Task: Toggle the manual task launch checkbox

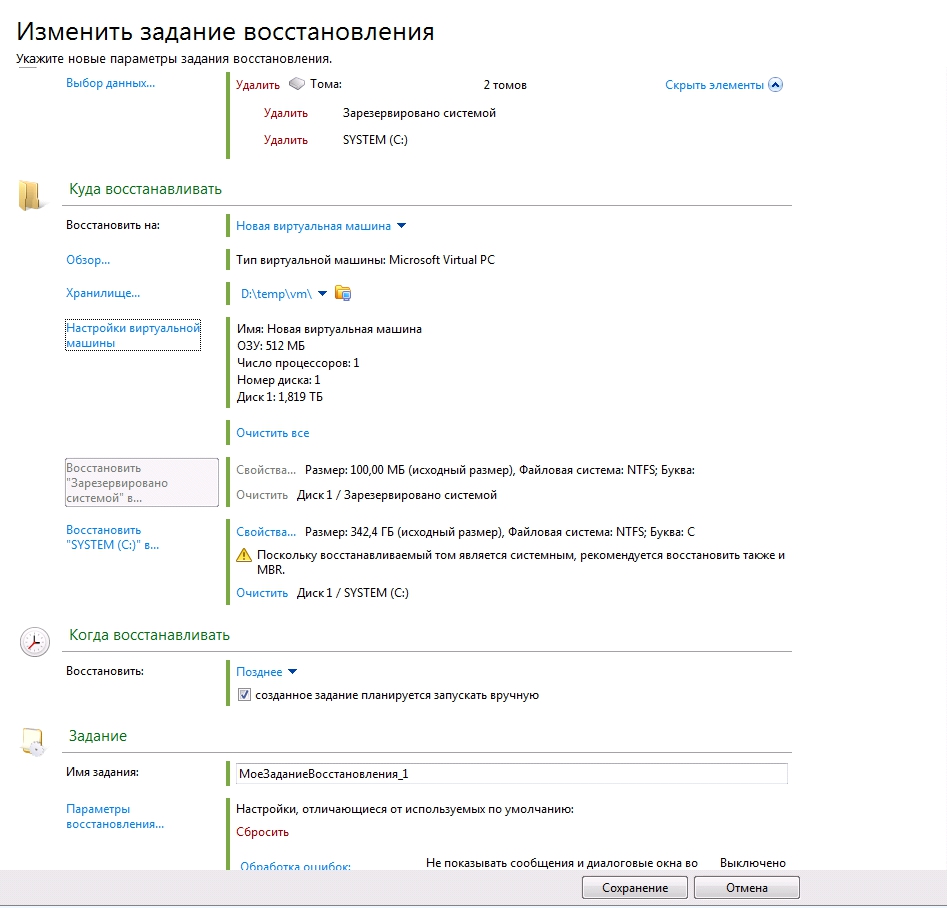Action: click(244, 695)
